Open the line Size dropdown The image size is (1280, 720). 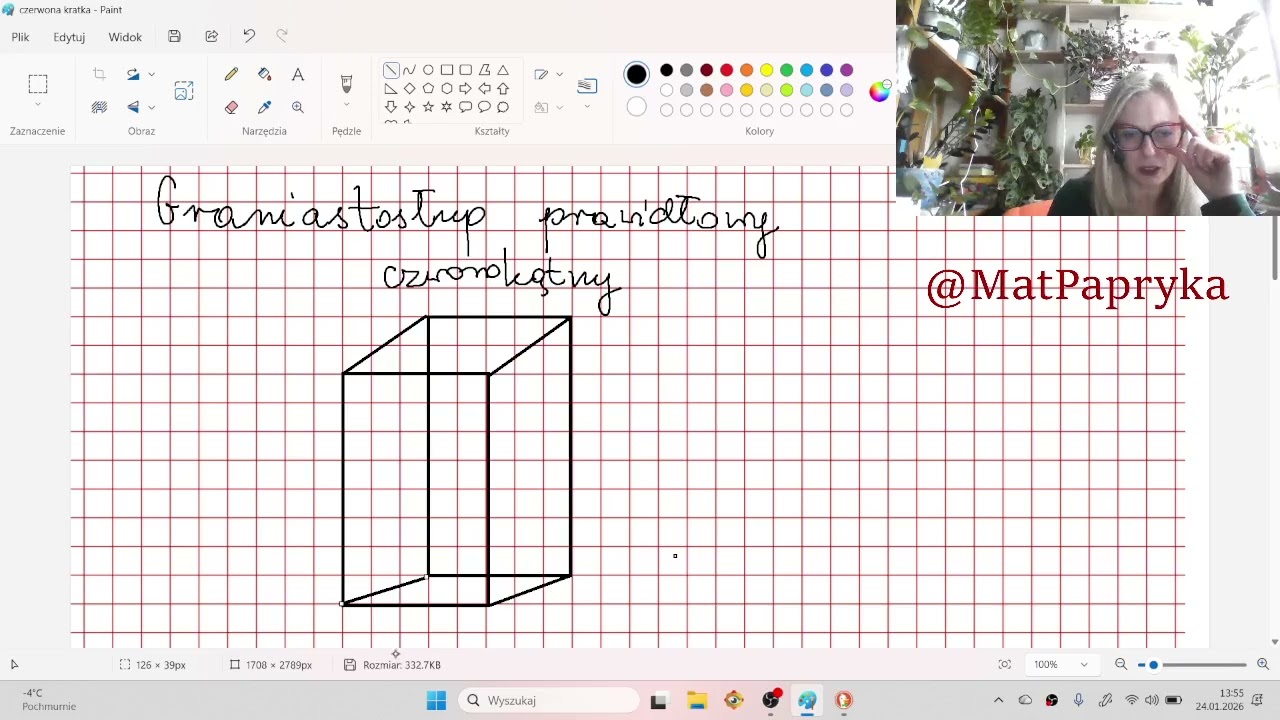[x=587, y=107]
